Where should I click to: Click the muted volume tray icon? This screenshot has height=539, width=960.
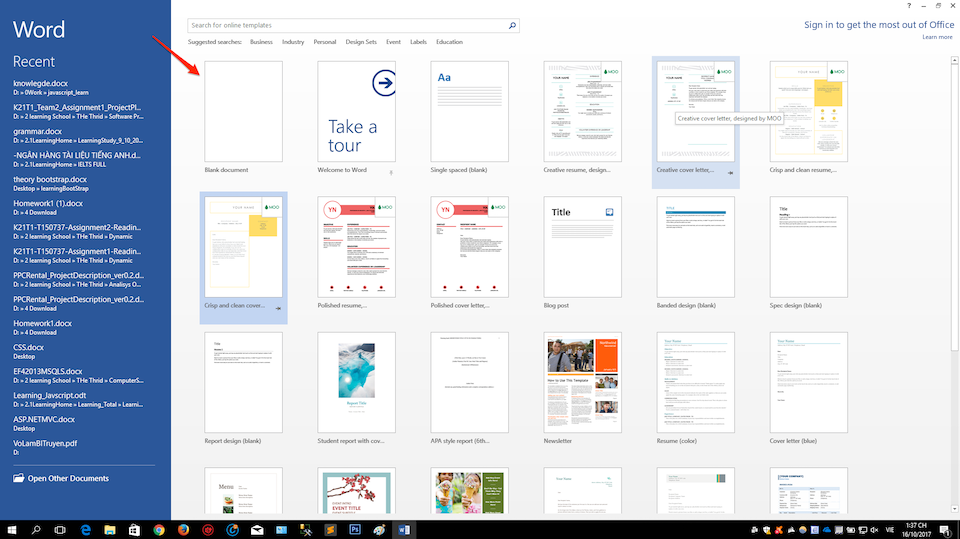874,530
